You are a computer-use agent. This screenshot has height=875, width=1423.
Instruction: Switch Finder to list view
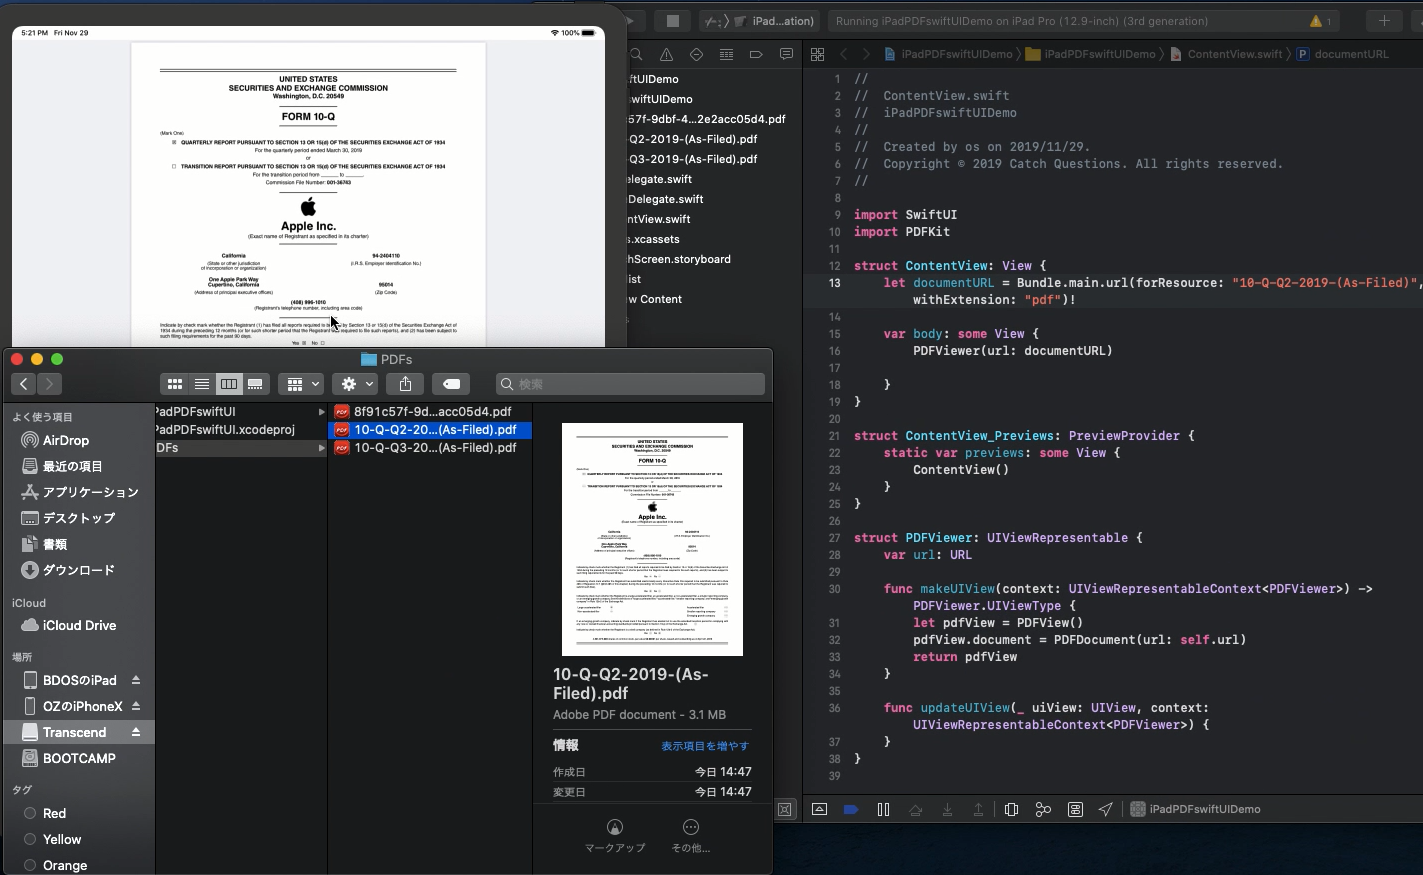pos(202,384)
